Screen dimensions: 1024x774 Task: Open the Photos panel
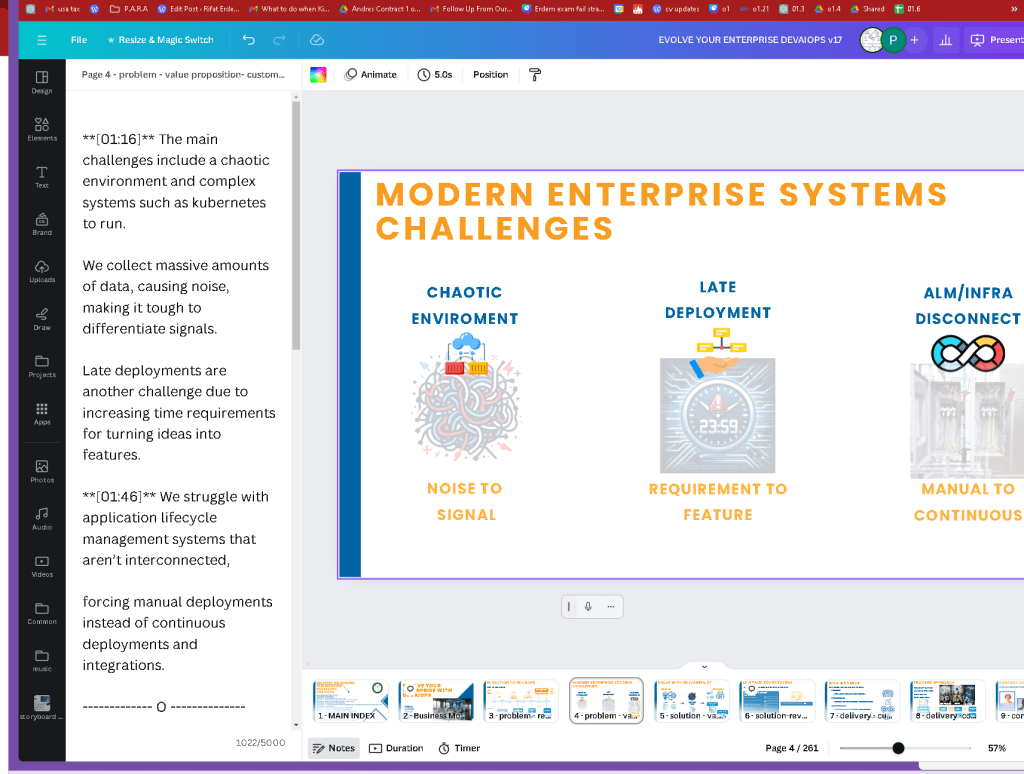[x=42, y=471]
